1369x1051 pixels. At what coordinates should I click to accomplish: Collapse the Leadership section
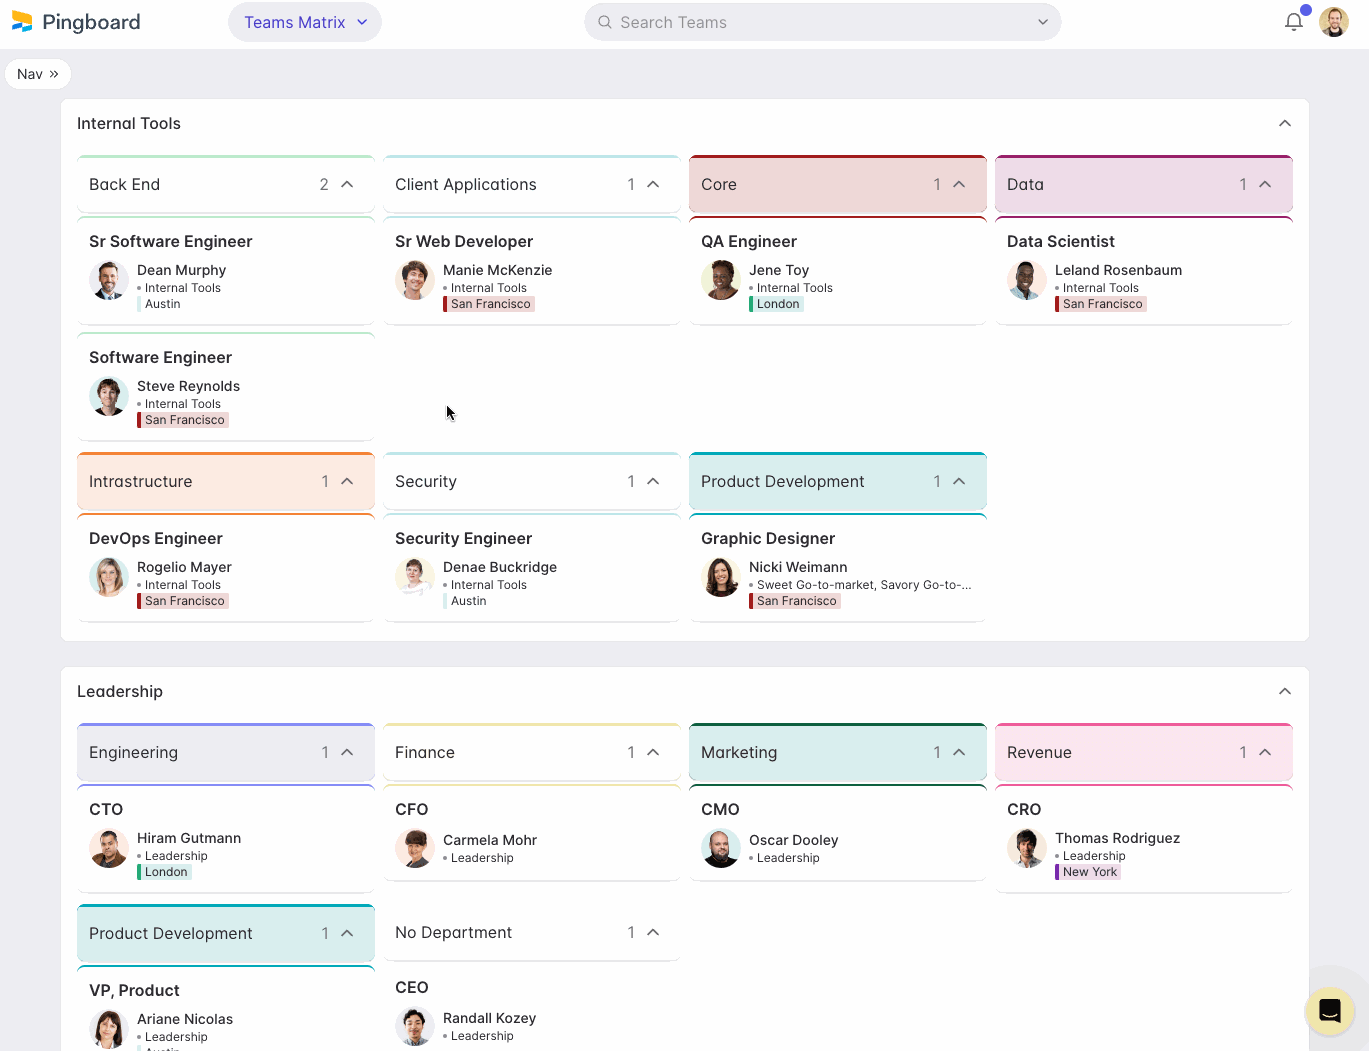1285,691
